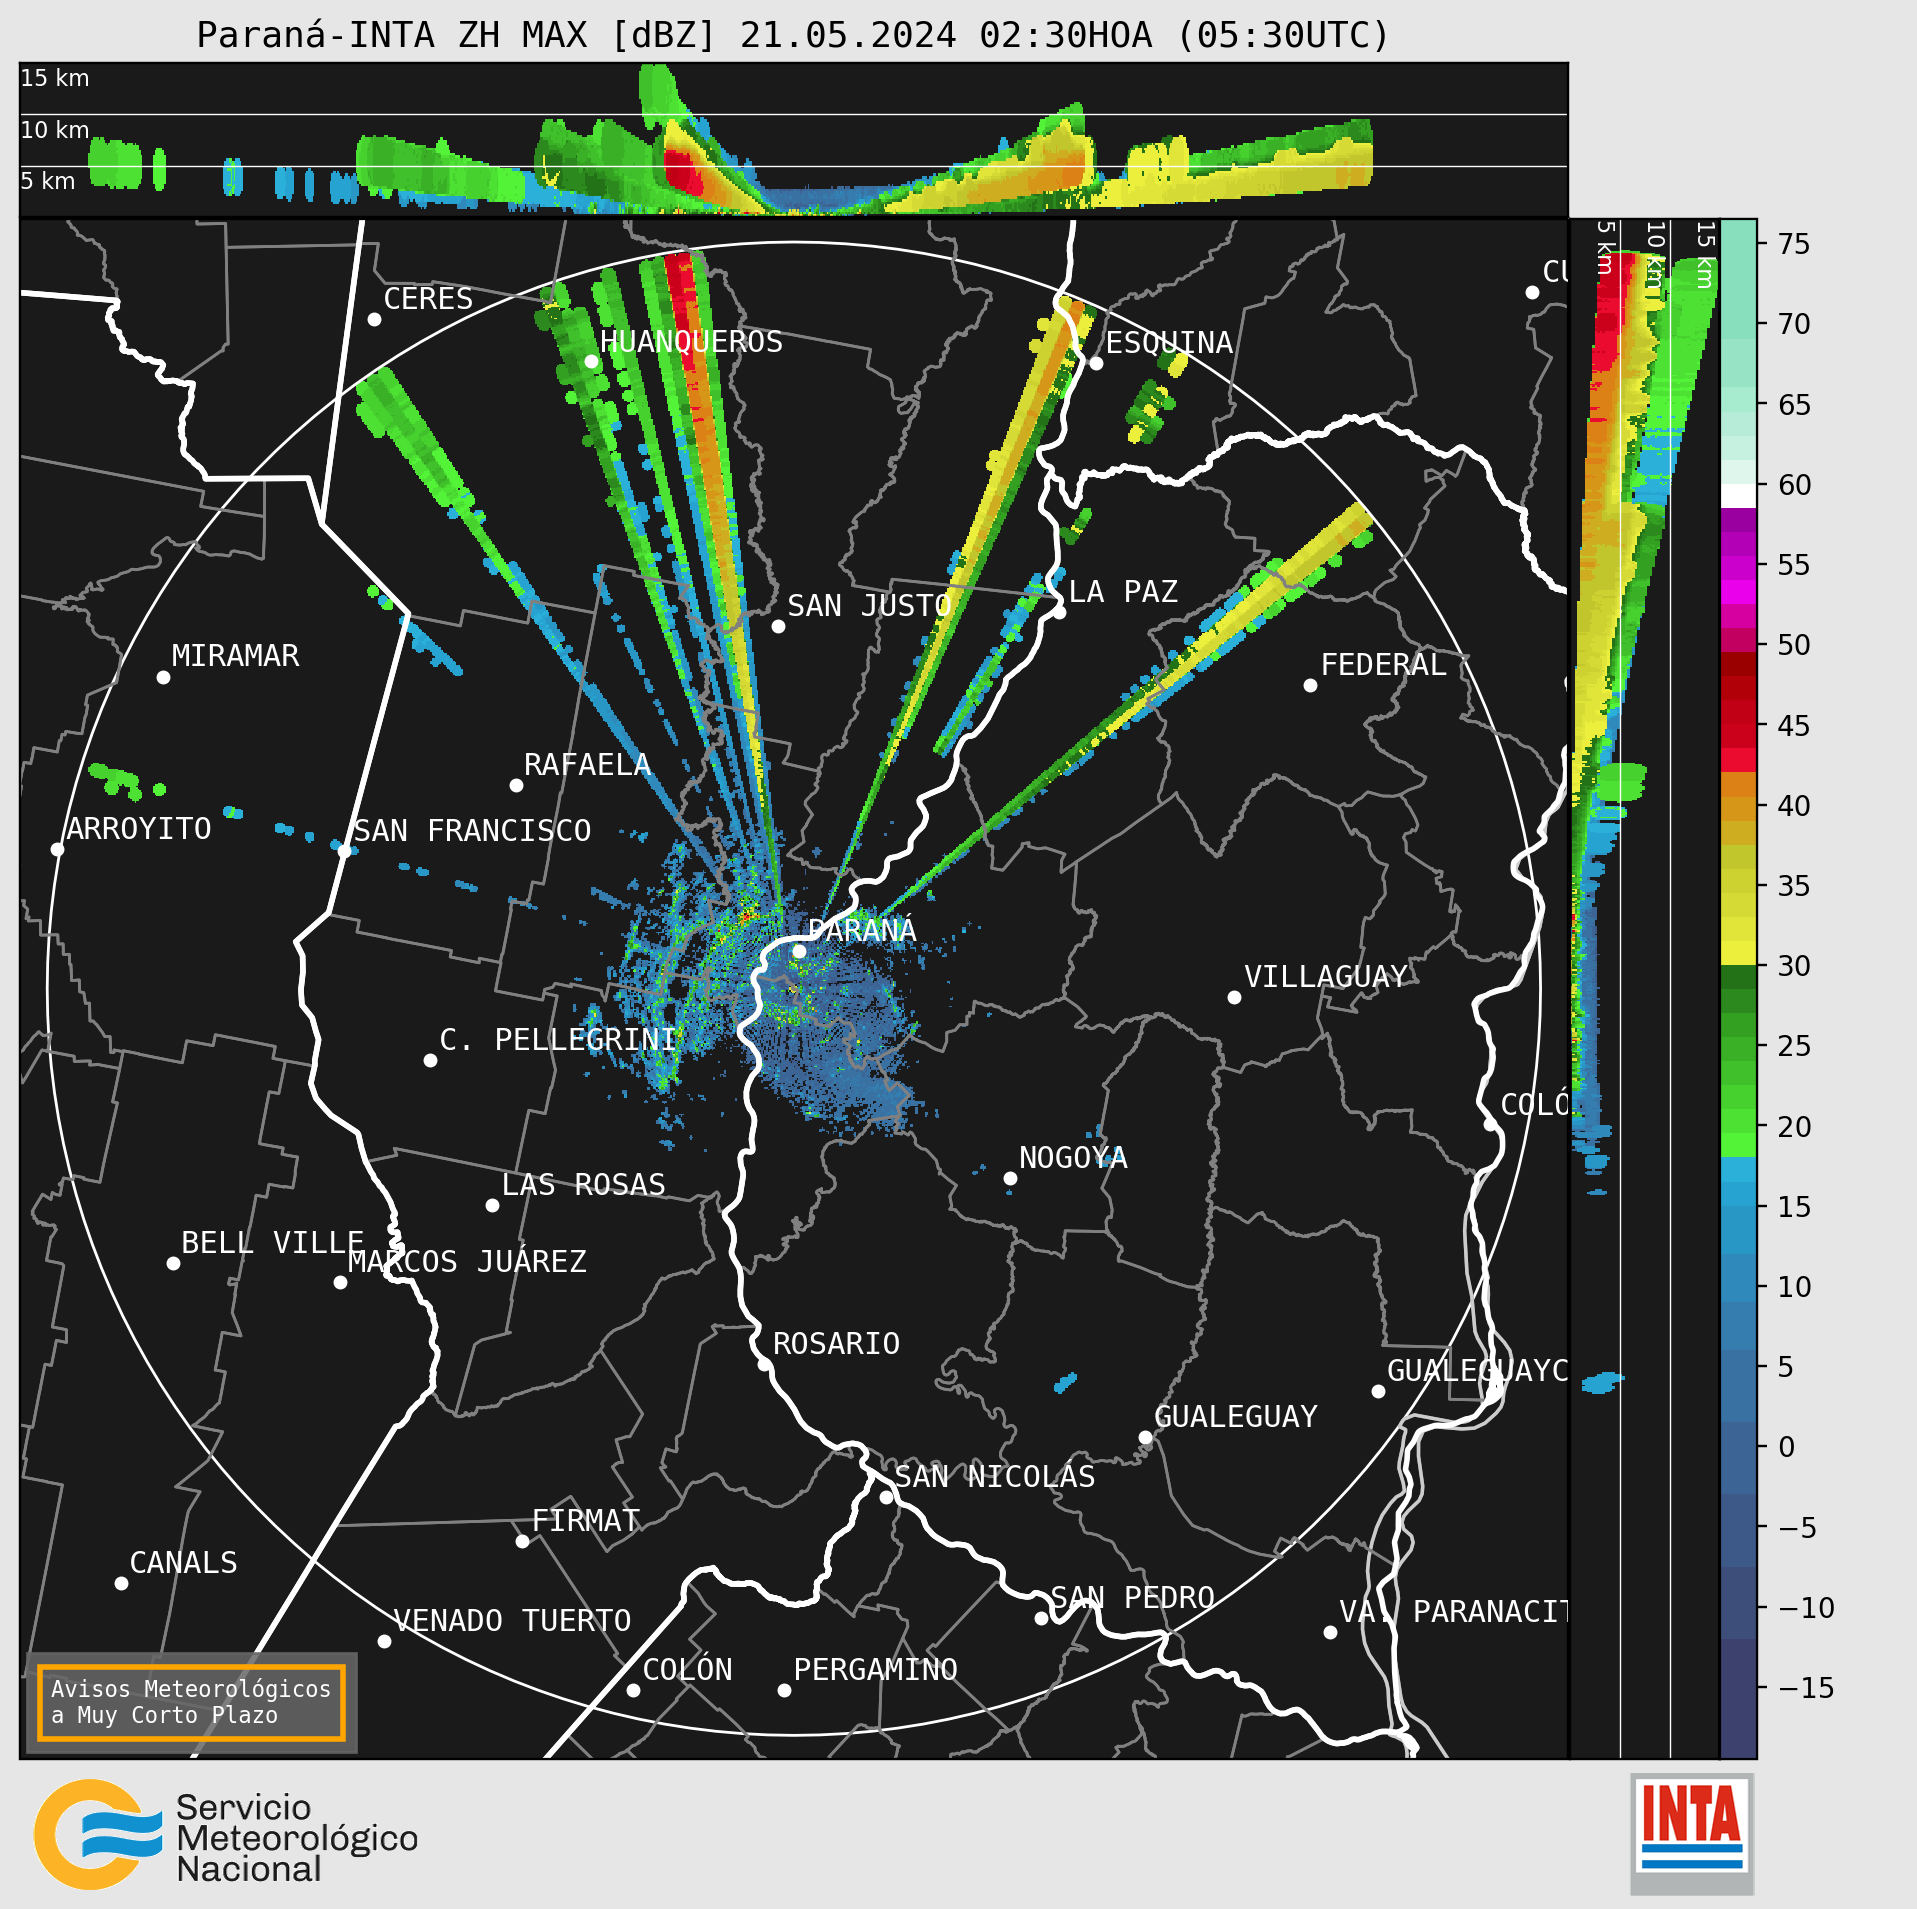Click the GUALEGUAY city marker dot

[x=1145, y=1437]
